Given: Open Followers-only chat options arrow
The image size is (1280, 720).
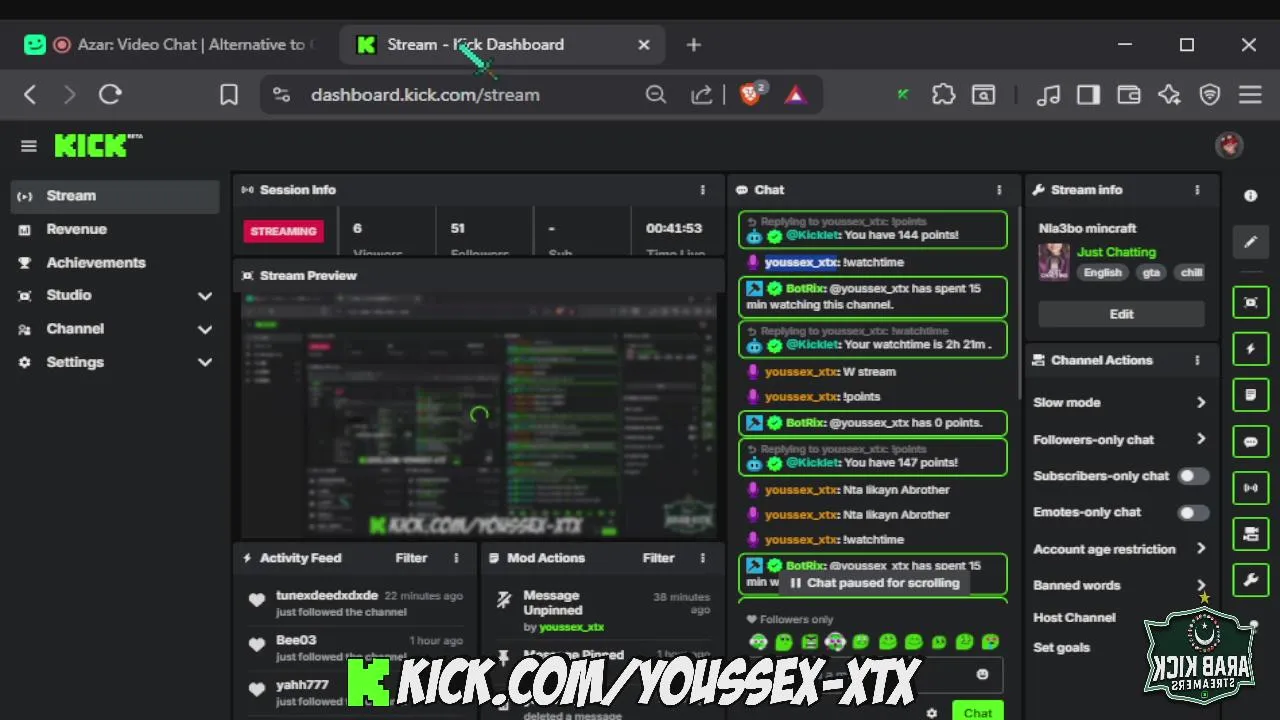Looking at the screenshot, I should coord(1201,439).
